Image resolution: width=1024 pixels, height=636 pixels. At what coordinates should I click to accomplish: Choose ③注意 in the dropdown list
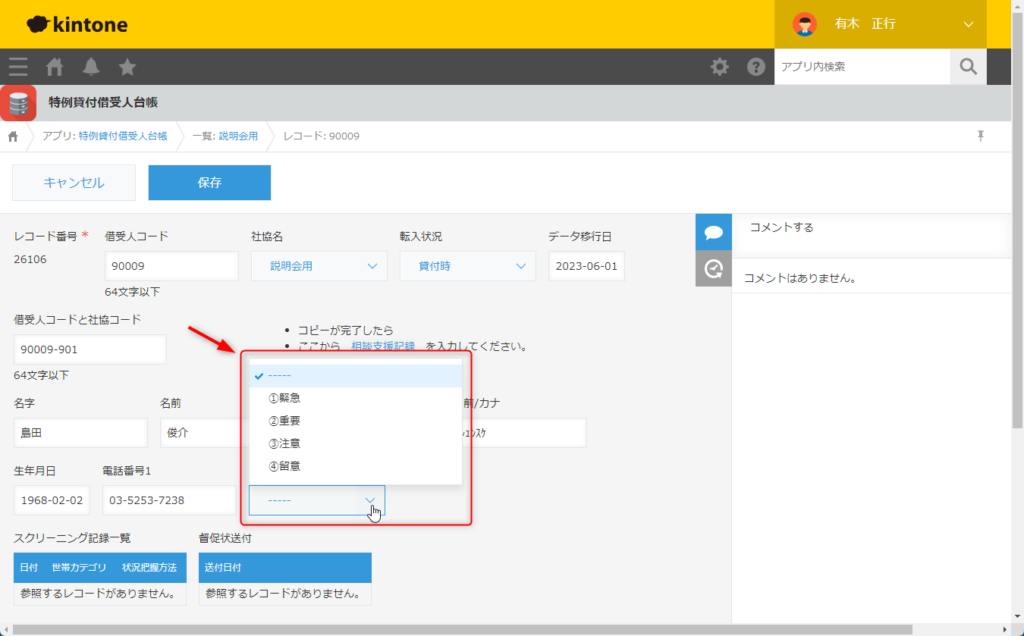coord(285,443)
